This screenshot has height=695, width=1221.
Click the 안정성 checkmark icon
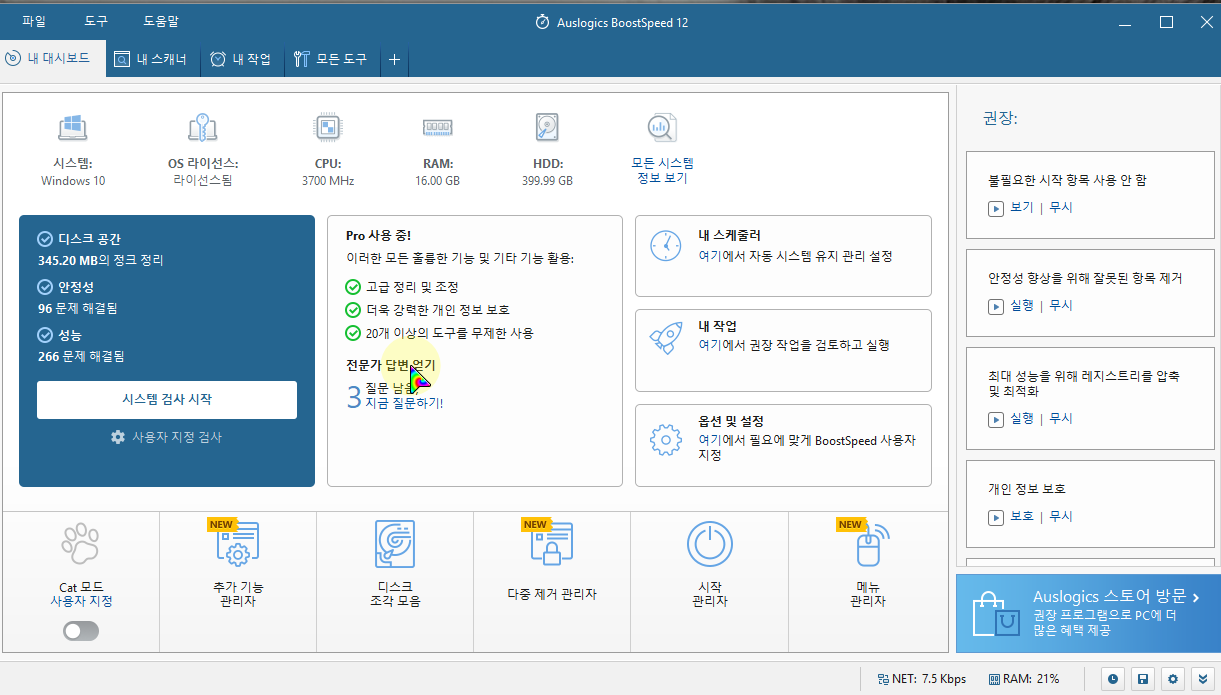point(44,287)
